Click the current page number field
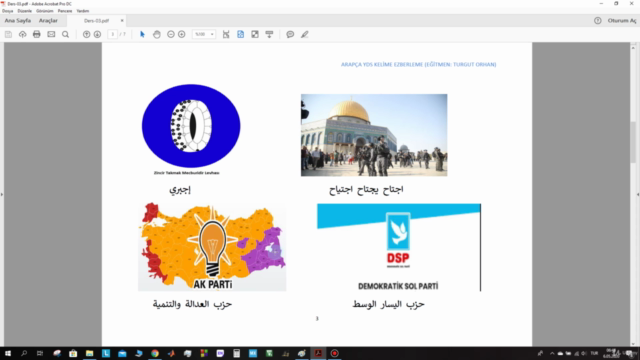This screenshot has height=360, width=640. [113, 34]
